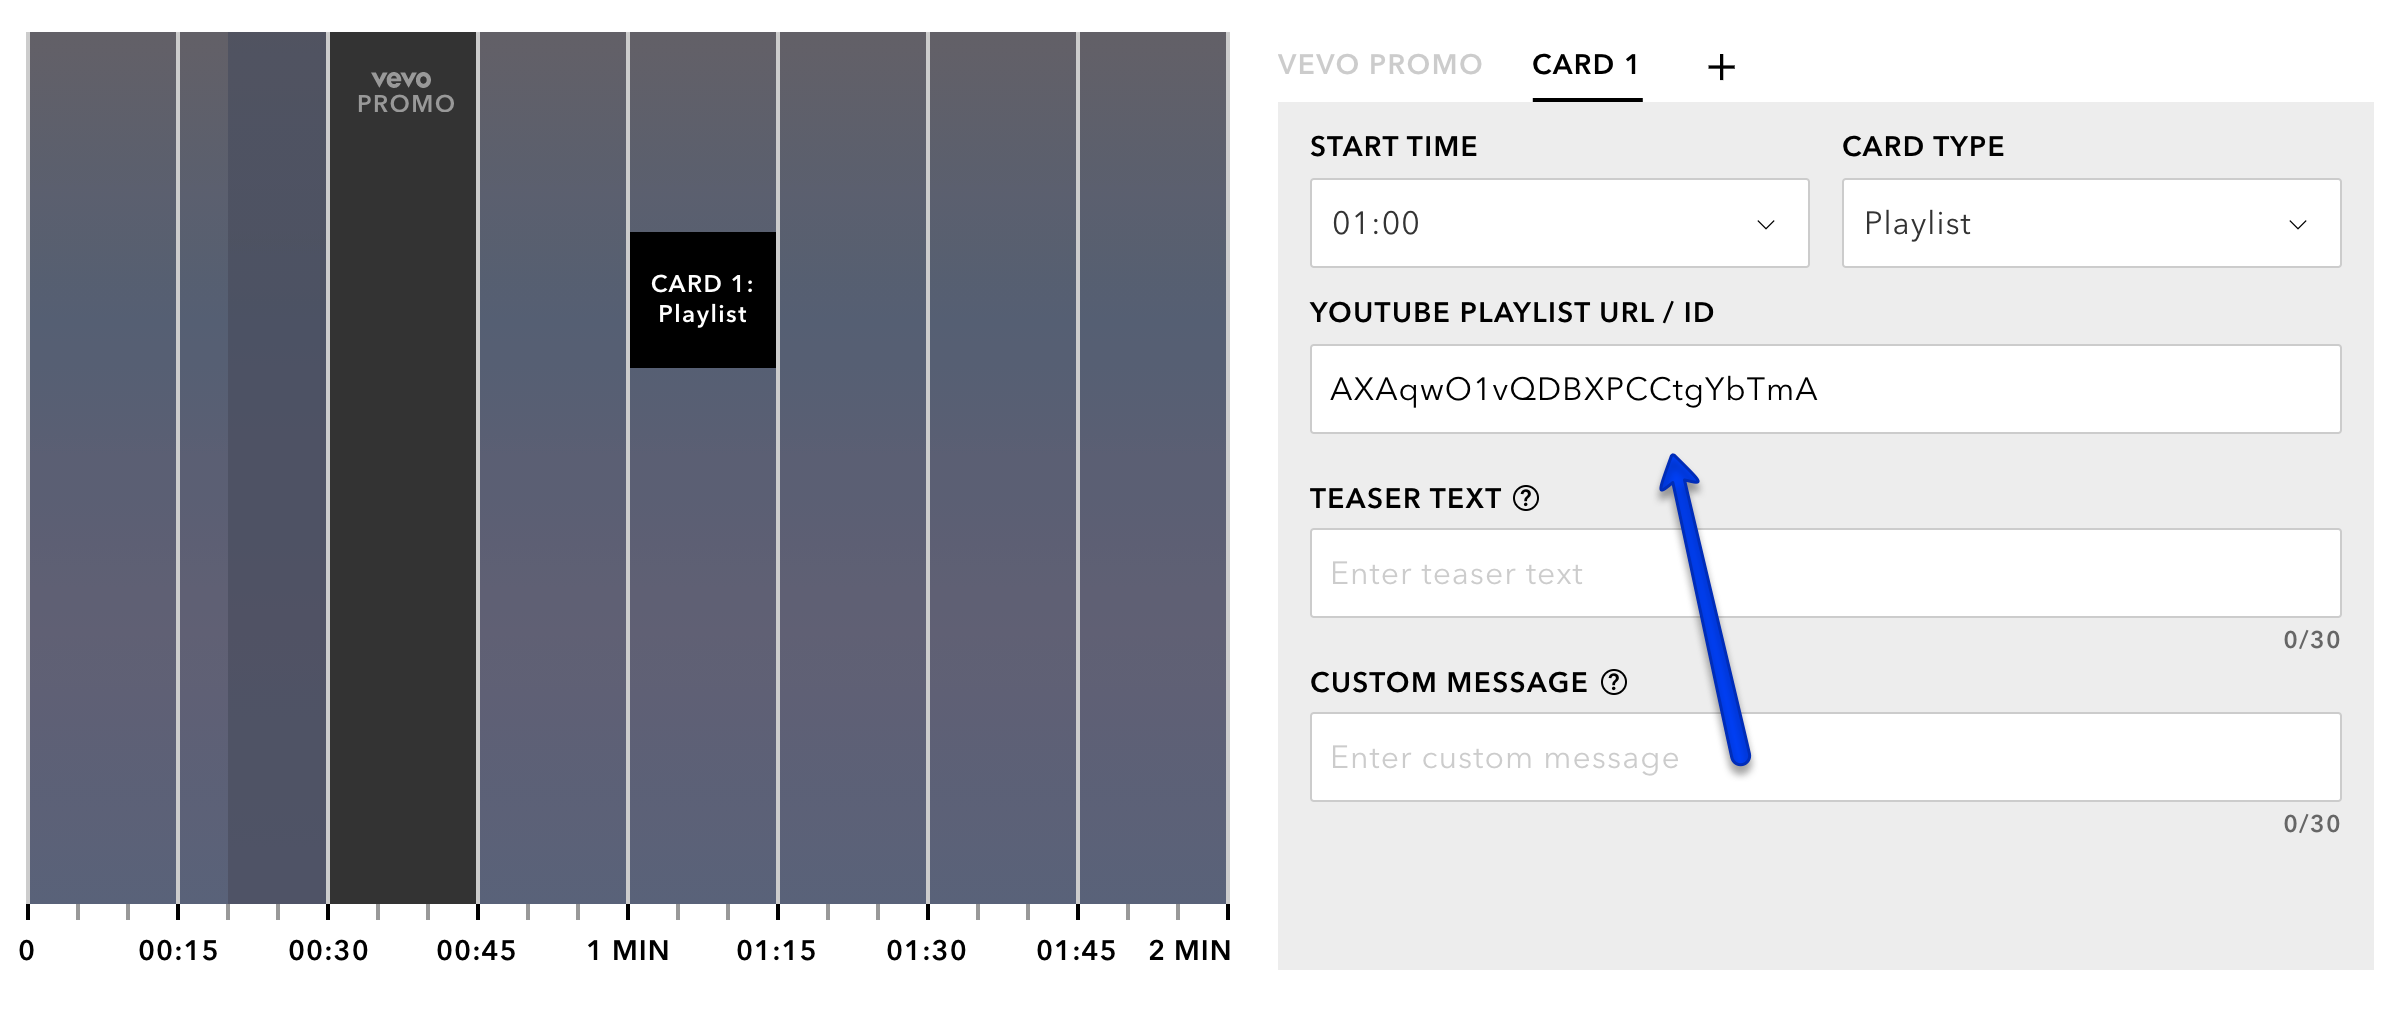
Task: Add a new card with plus icon
Action: pos(1721,67)
